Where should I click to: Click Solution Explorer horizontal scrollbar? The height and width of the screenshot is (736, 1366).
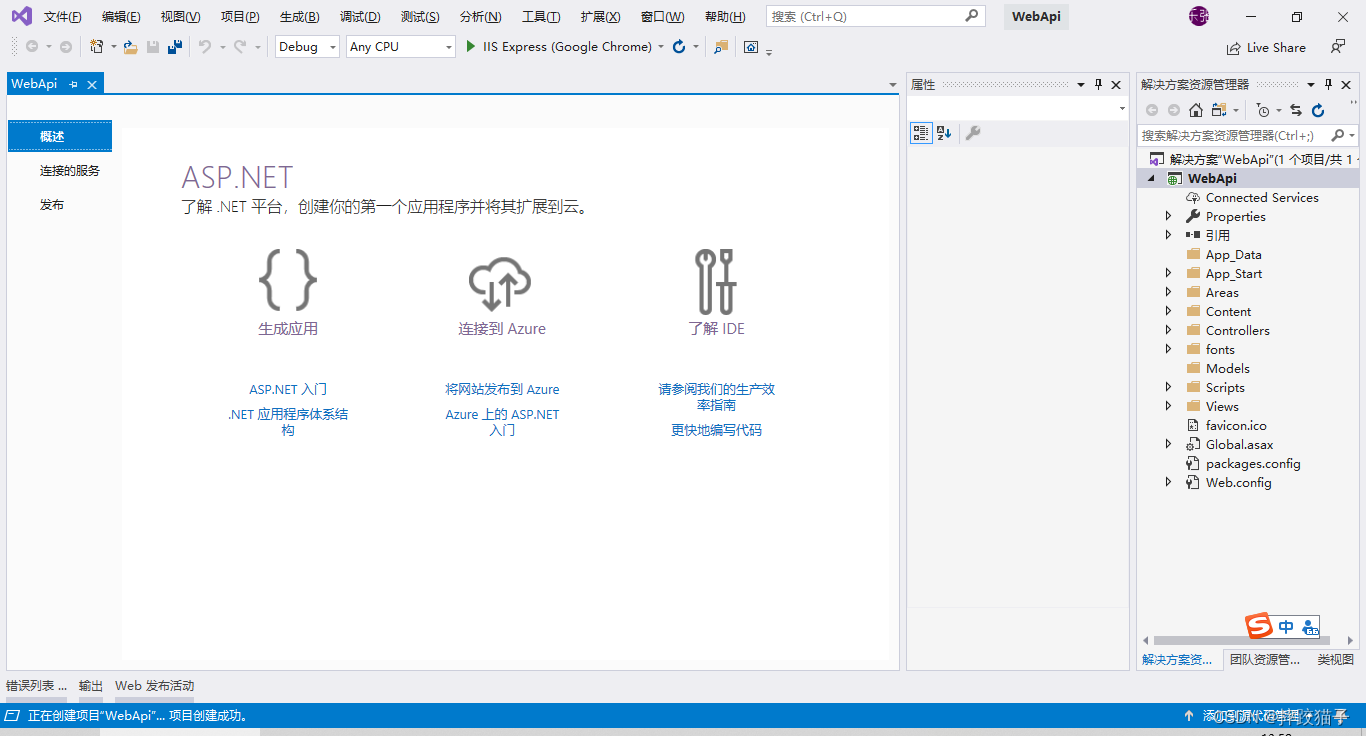click(x=1241, y=641)
